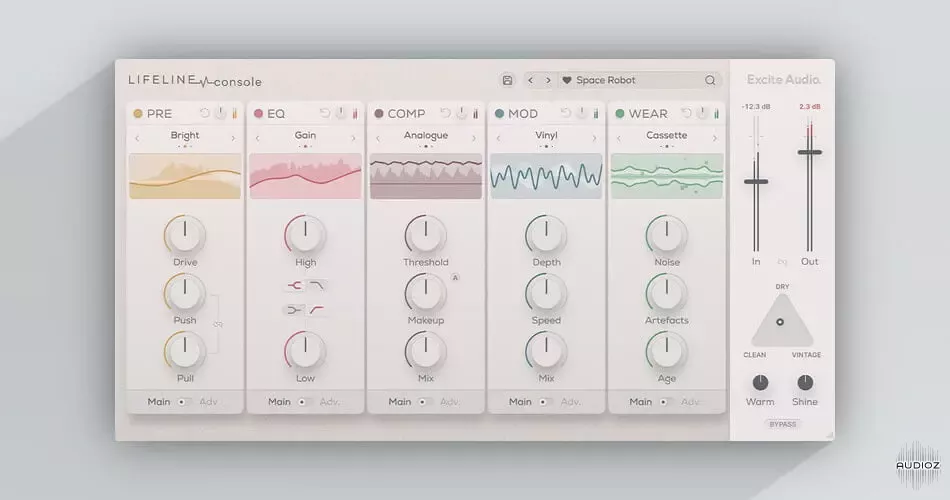Select the bell shape icon above Low knob
The height and width of the screenshot is (500, 950).
pyautogui.click(x=294, y=310)
